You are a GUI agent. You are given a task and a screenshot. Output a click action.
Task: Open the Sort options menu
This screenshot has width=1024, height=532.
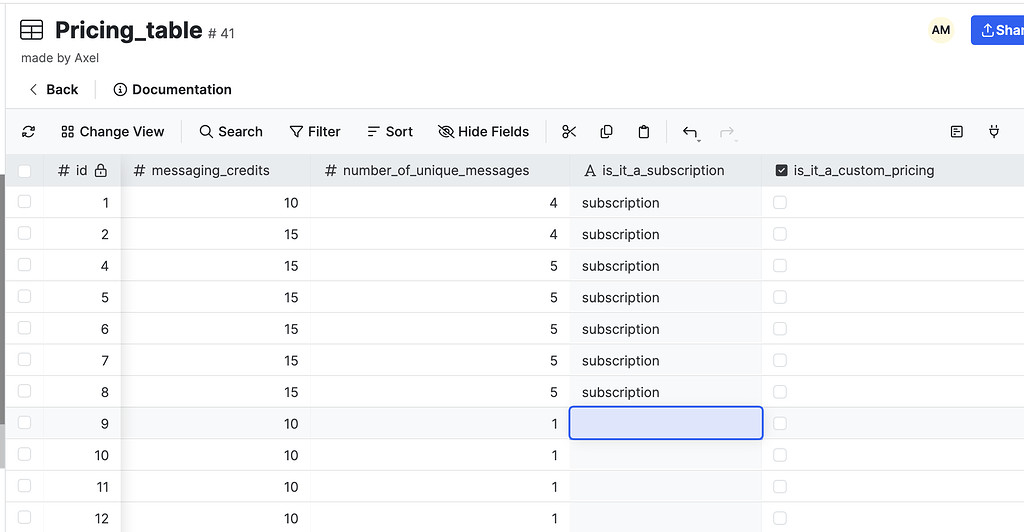[390, 132]
